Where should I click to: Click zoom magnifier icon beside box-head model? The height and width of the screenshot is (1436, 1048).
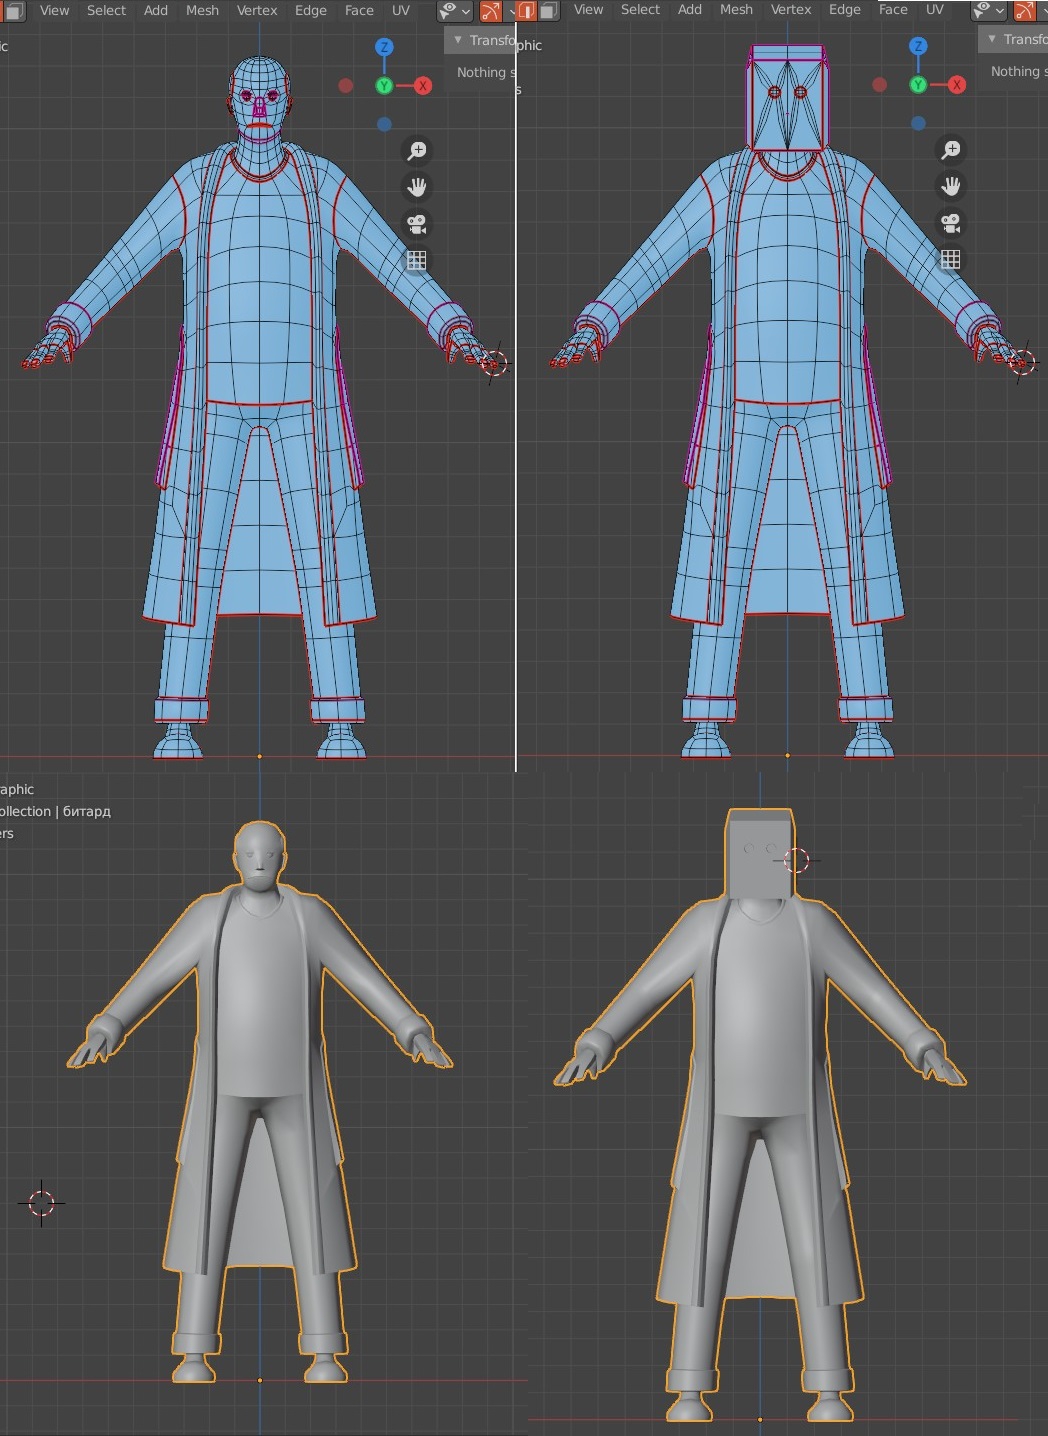click(951, 149)
